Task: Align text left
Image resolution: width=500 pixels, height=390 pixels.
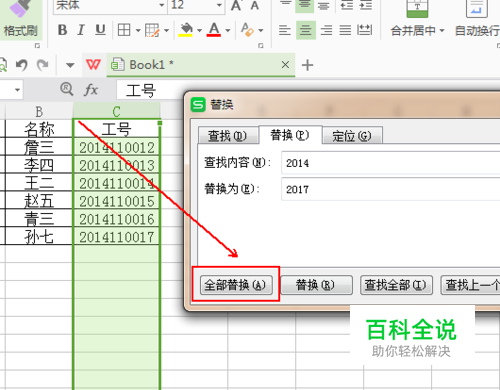Action: tap(285, 30)
